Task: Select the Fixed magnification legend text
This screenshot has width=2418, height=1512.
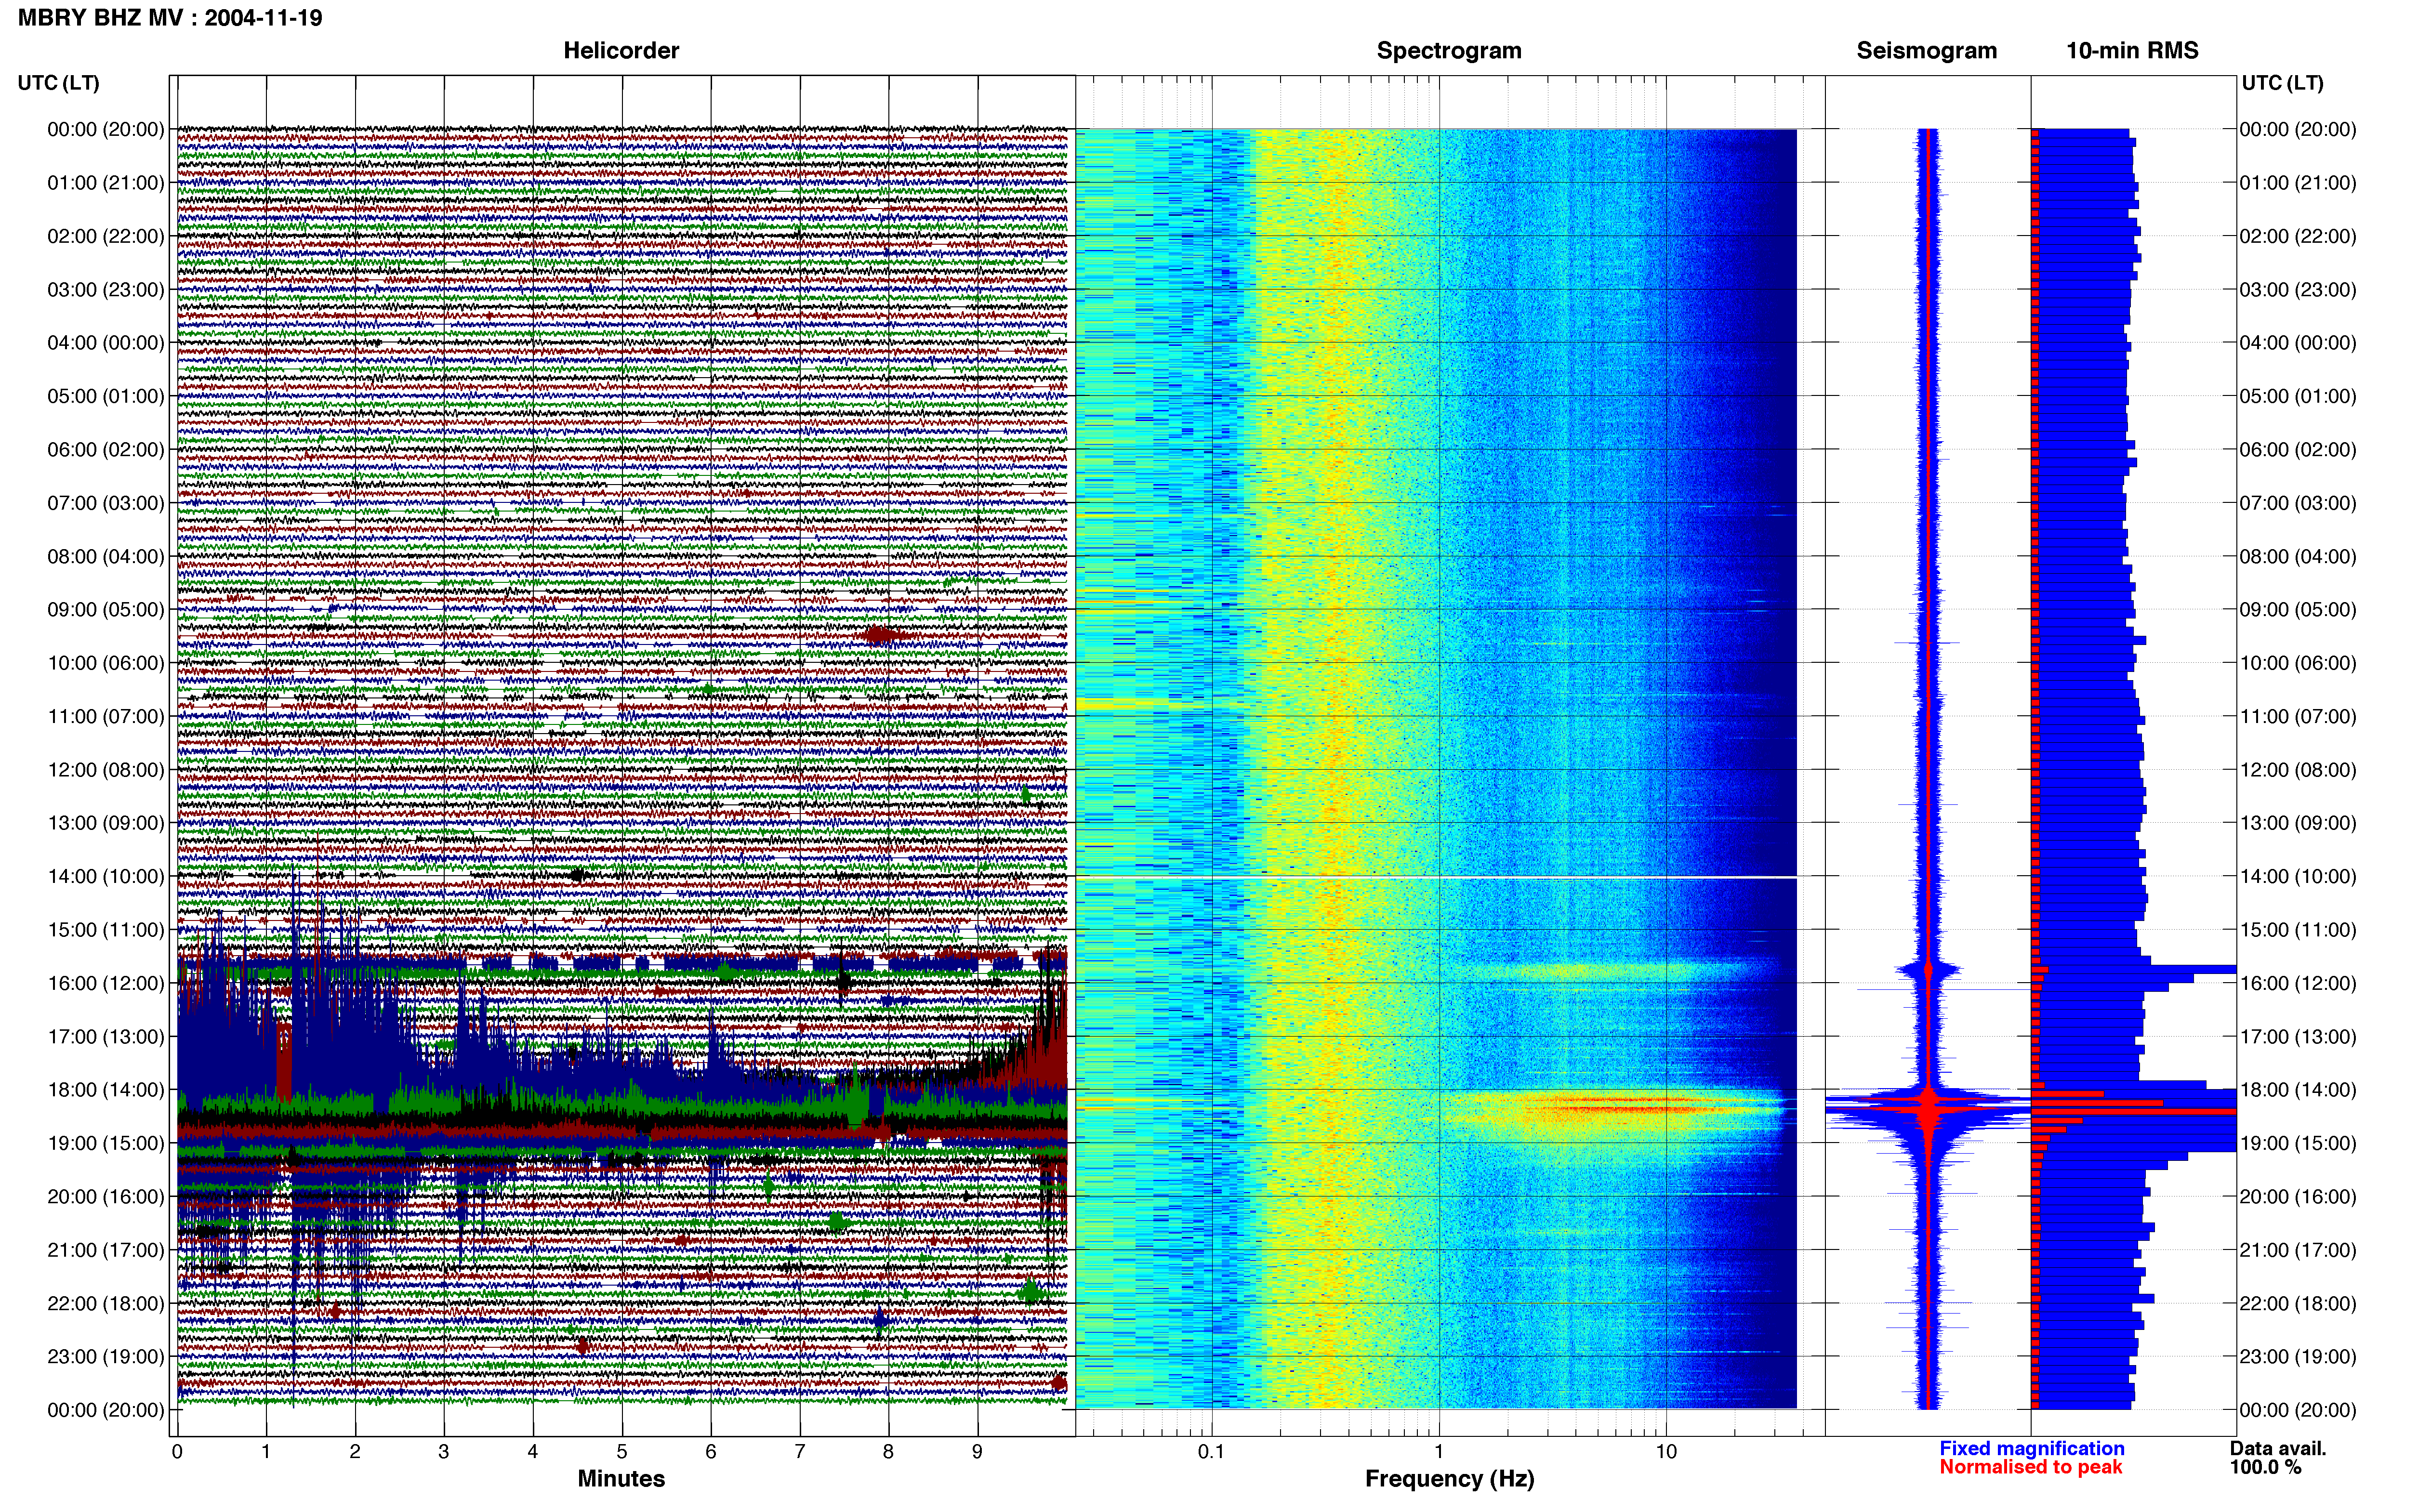Action: [x=2031, y=1448]
